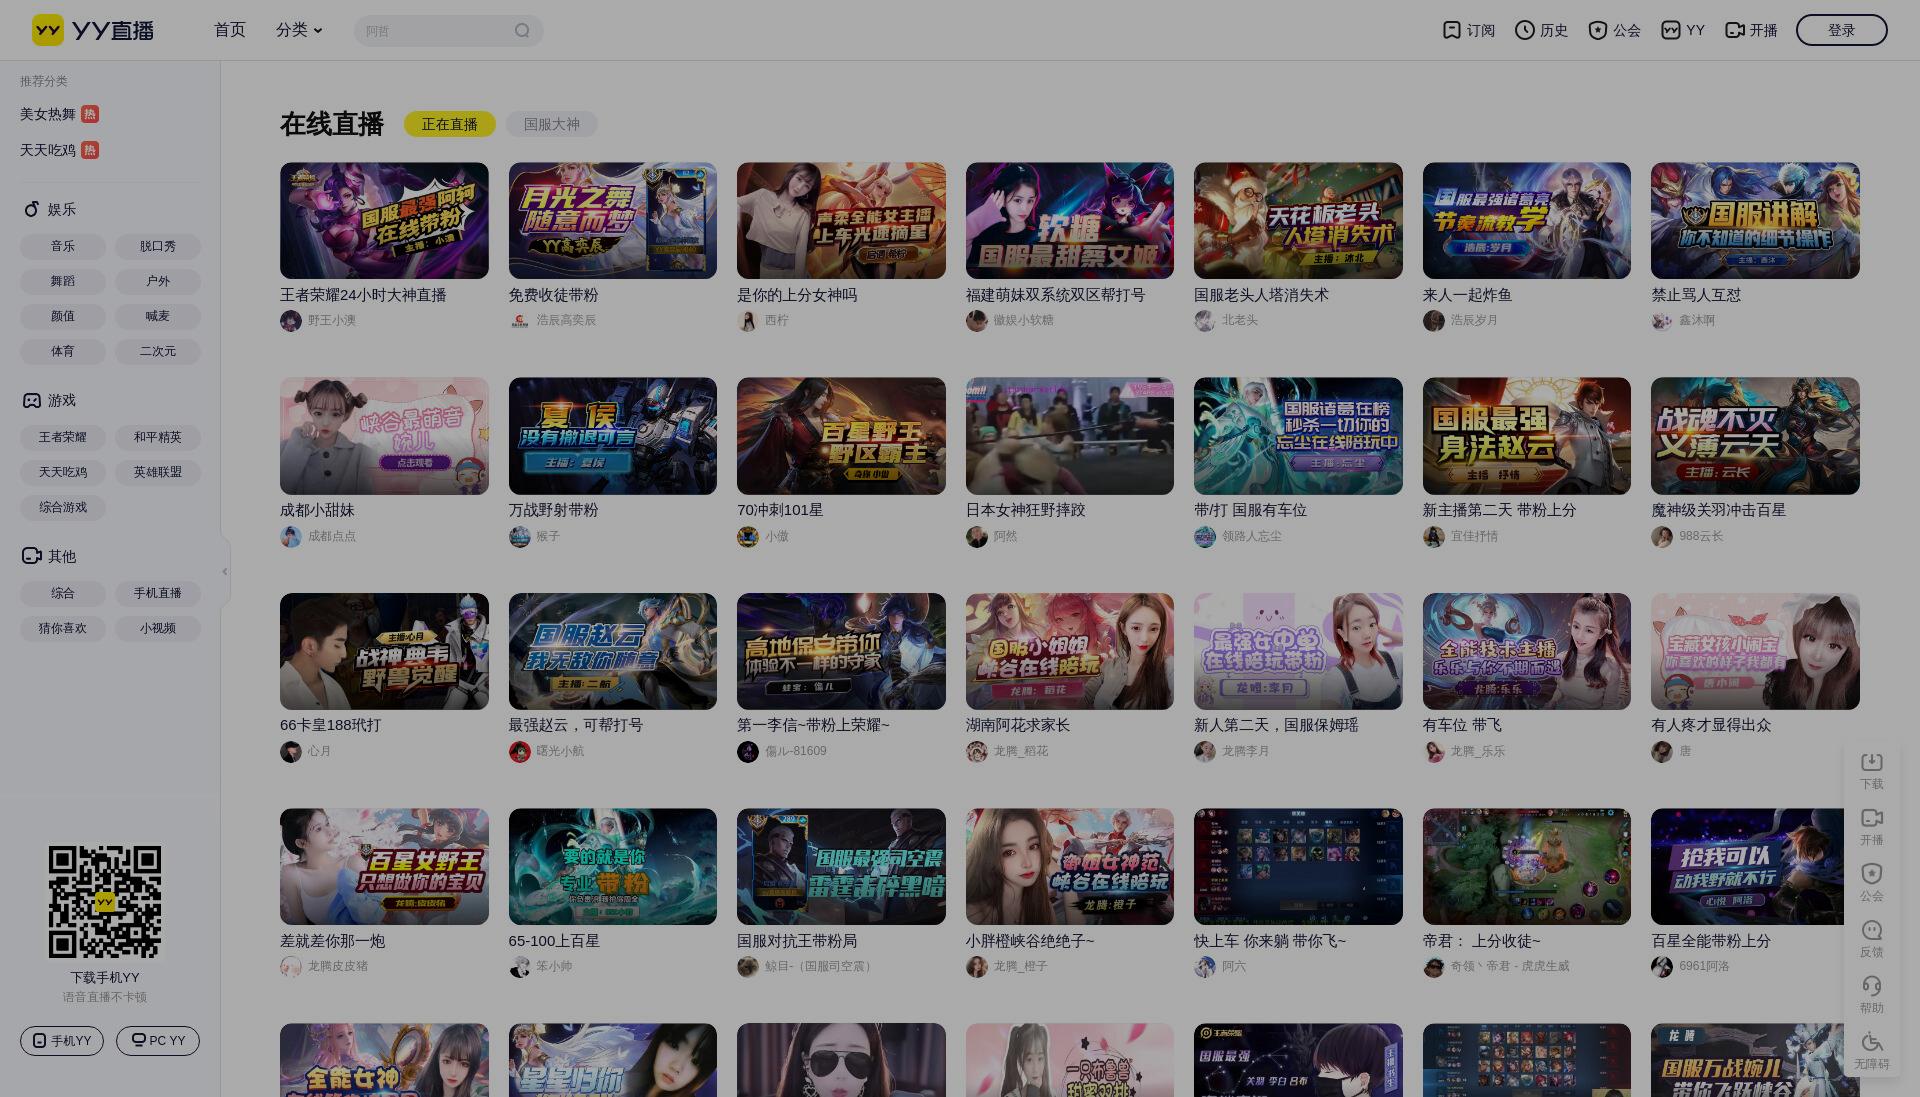The width and height of the screenshot is (1920, 1097).
Task: Click the 下载 download icon in side toolbar
Action: tap(1872, 762)
